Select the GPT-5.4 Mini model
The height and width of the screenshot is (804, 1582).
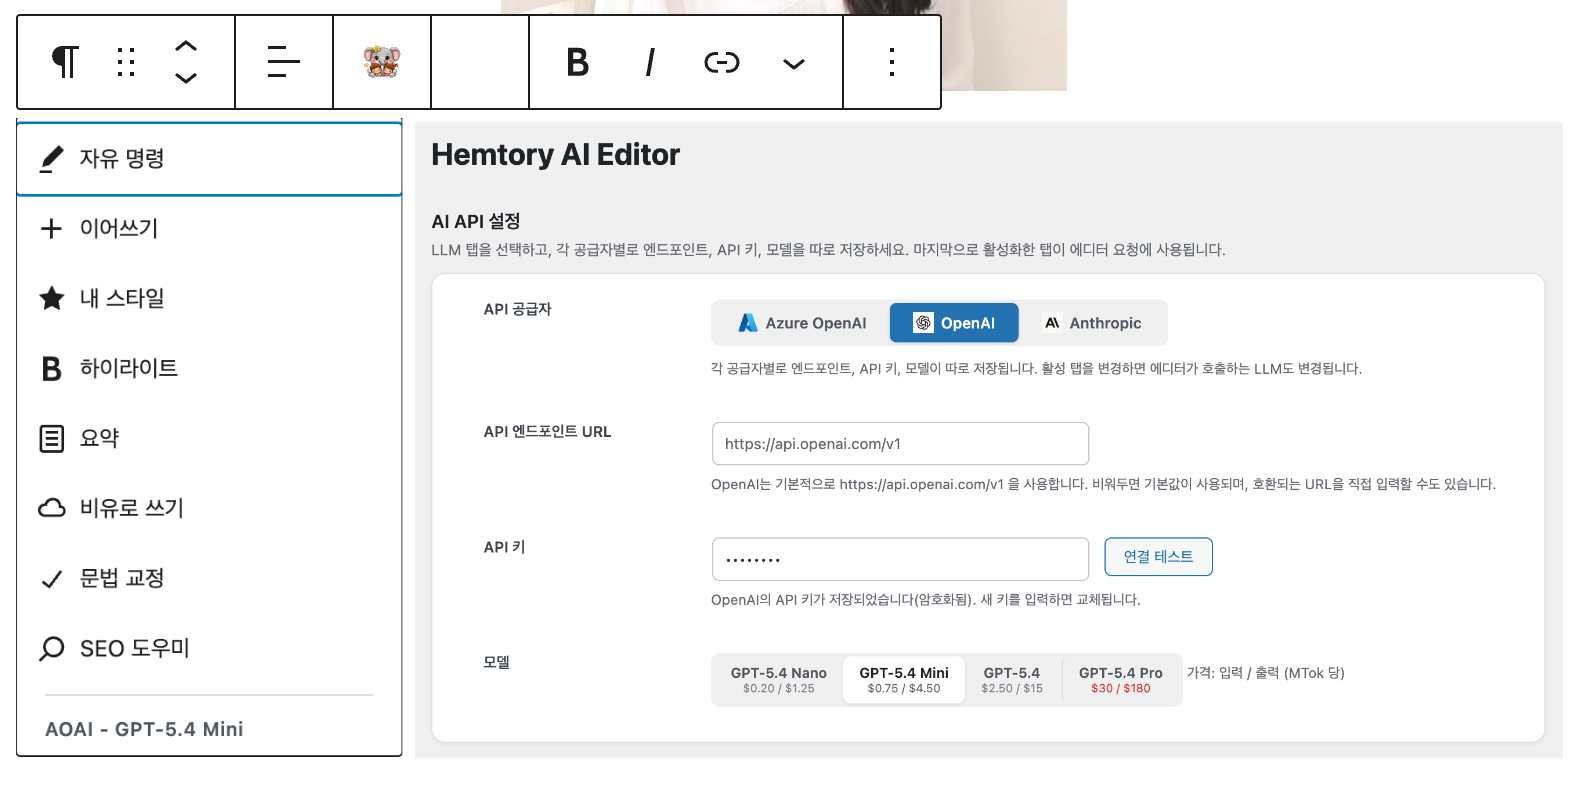[x=904, y=680]
